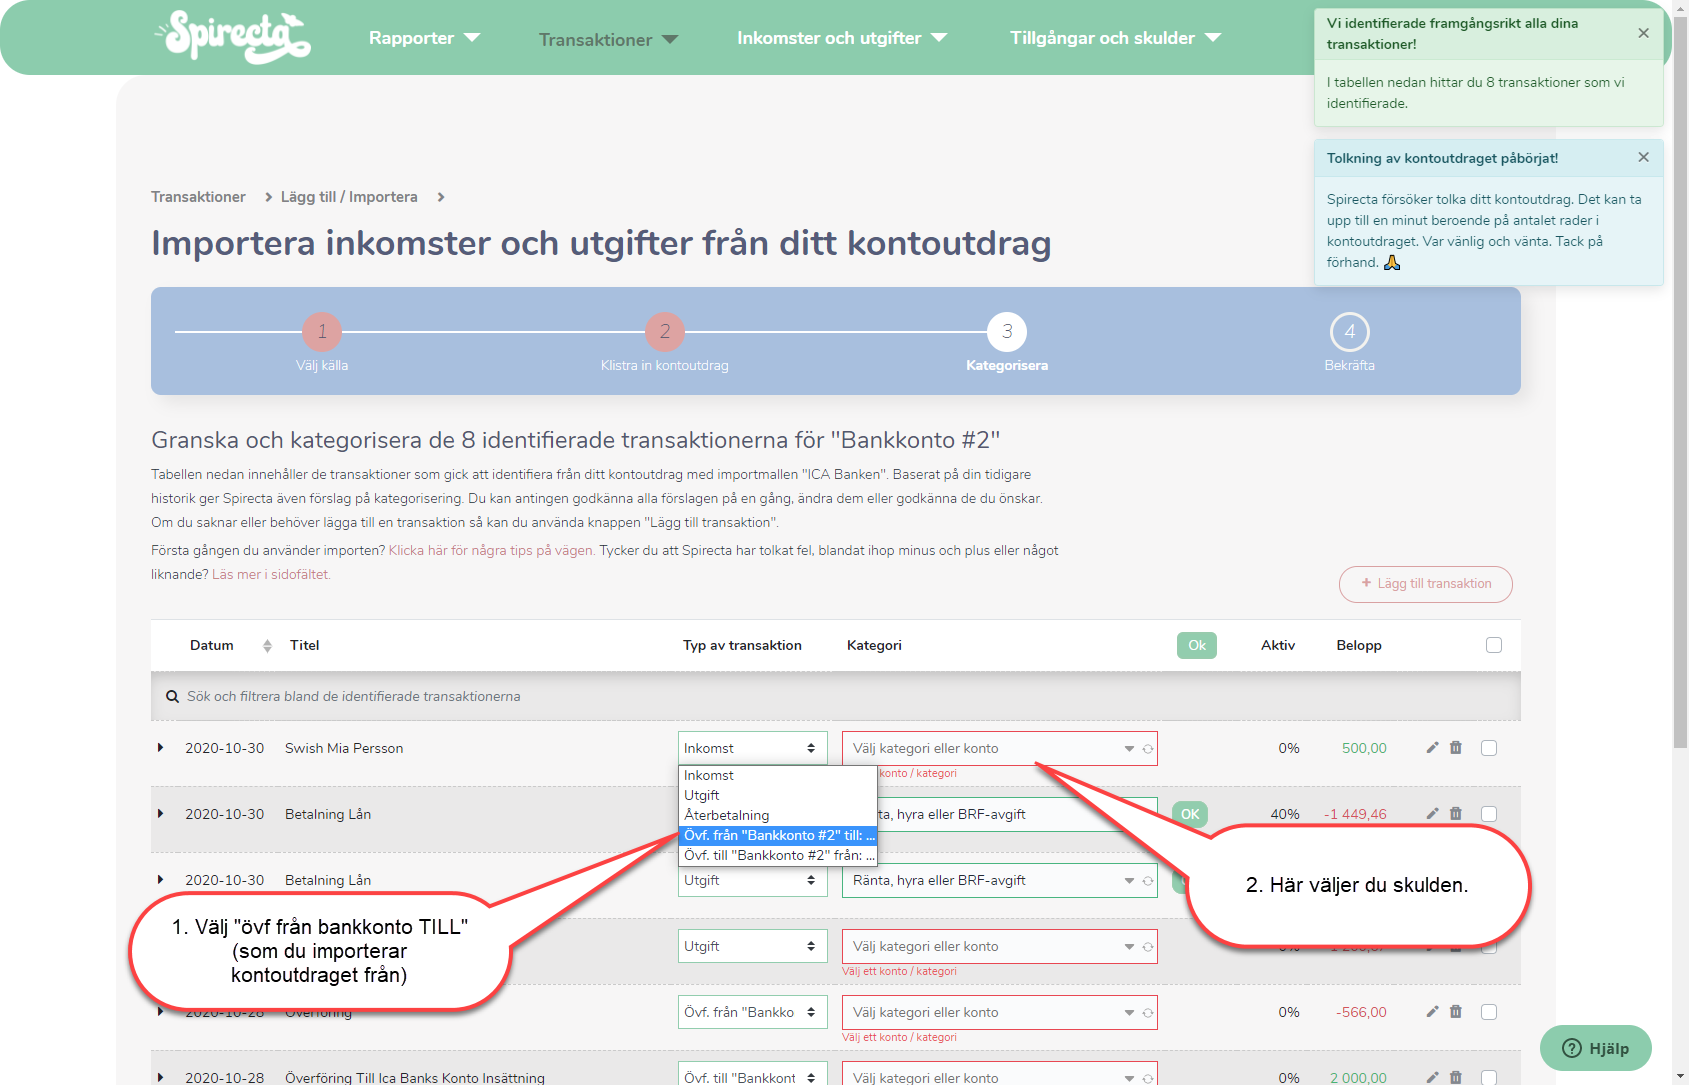1689x1085 pixels.
Task: Open the Rapporter menu
Action: coord(424,38)
